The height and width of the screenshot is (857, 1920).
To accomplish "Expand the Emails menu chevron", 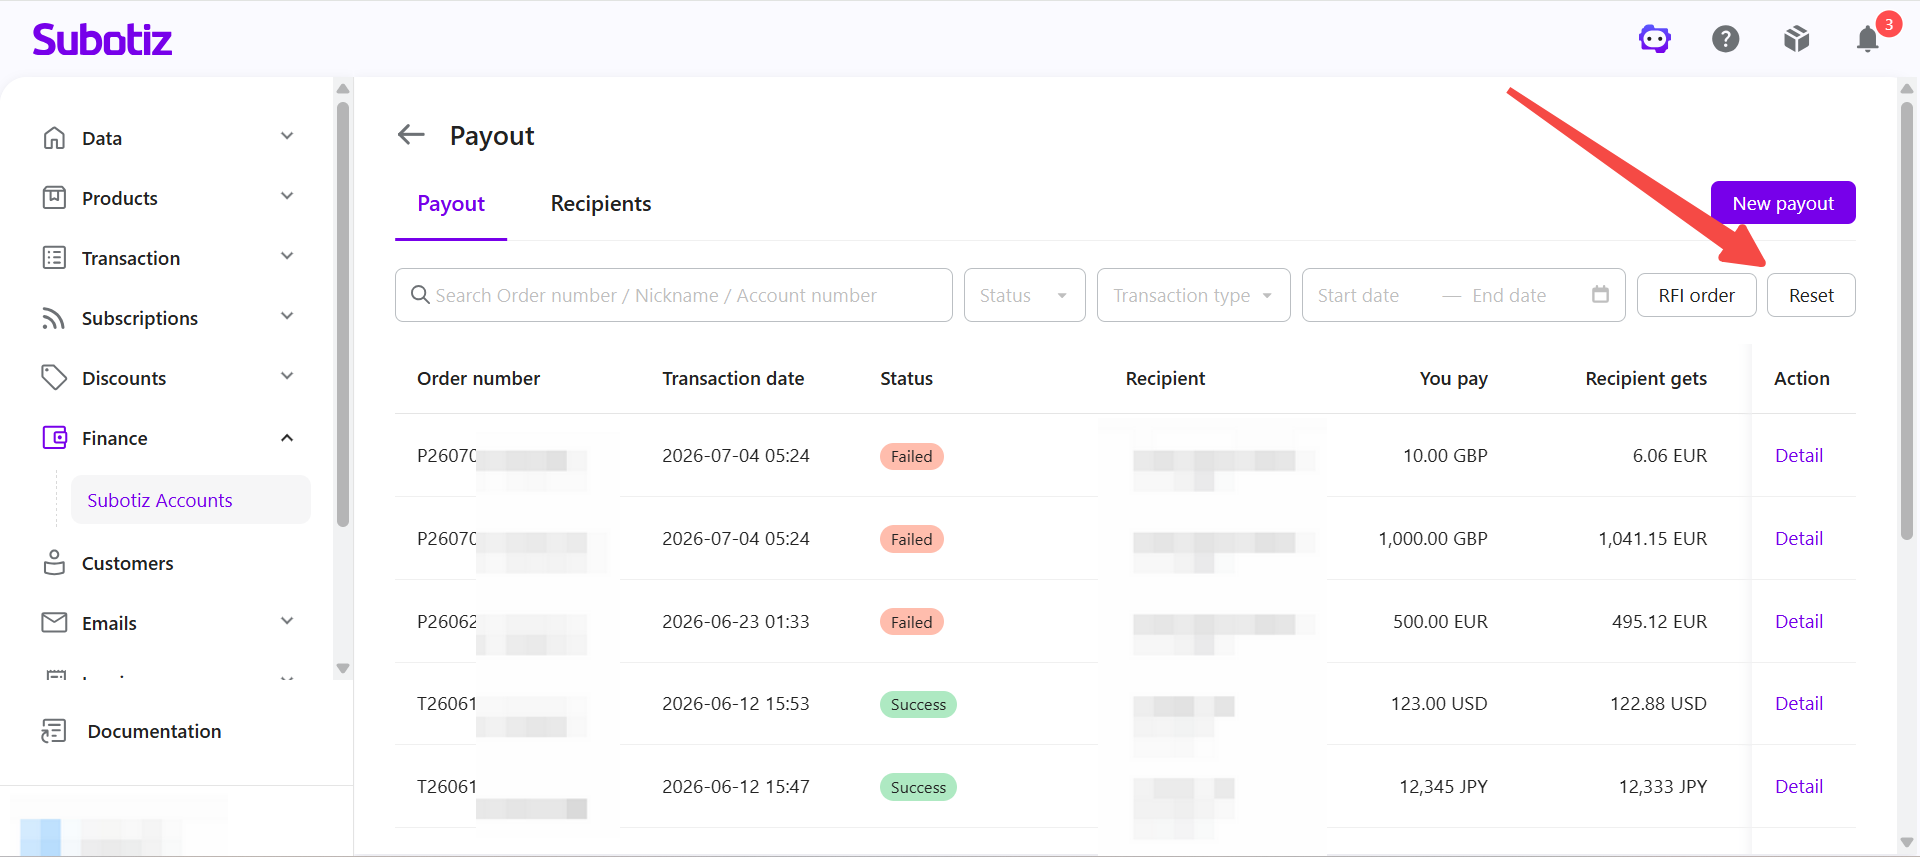I will (x=287, y=622).
